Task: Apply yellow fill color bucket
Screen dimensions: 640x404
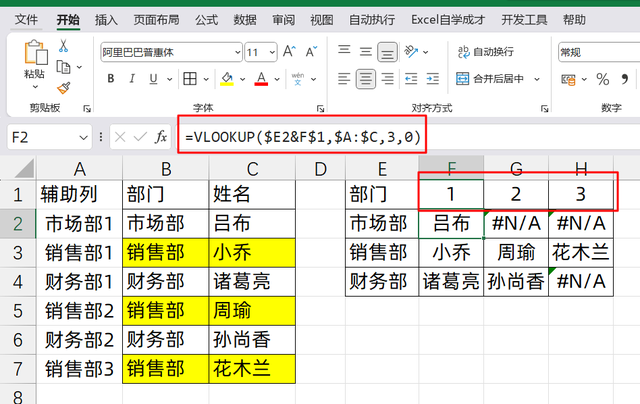Action: pos(227,79)
